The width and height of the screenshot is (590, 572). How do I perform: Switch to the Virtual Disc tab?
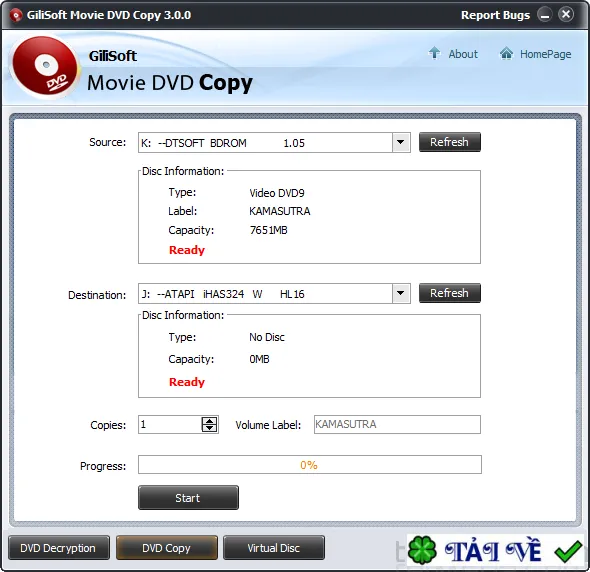point(274,548)
